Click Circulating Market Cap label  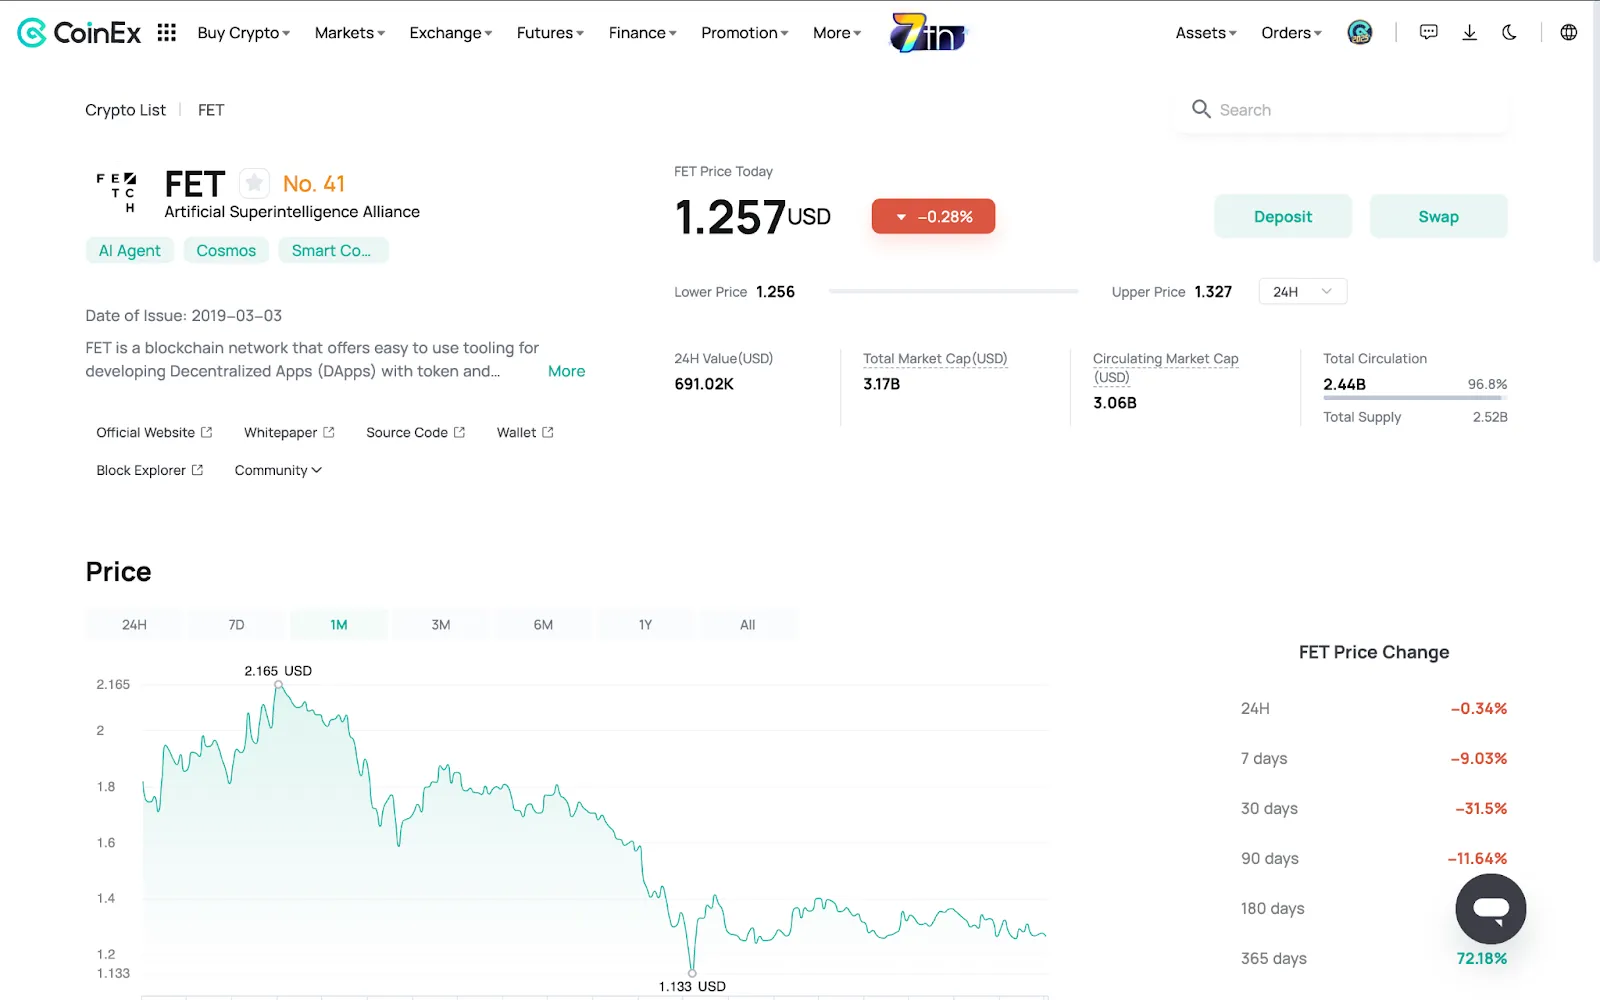click(x=1165, y=367)
